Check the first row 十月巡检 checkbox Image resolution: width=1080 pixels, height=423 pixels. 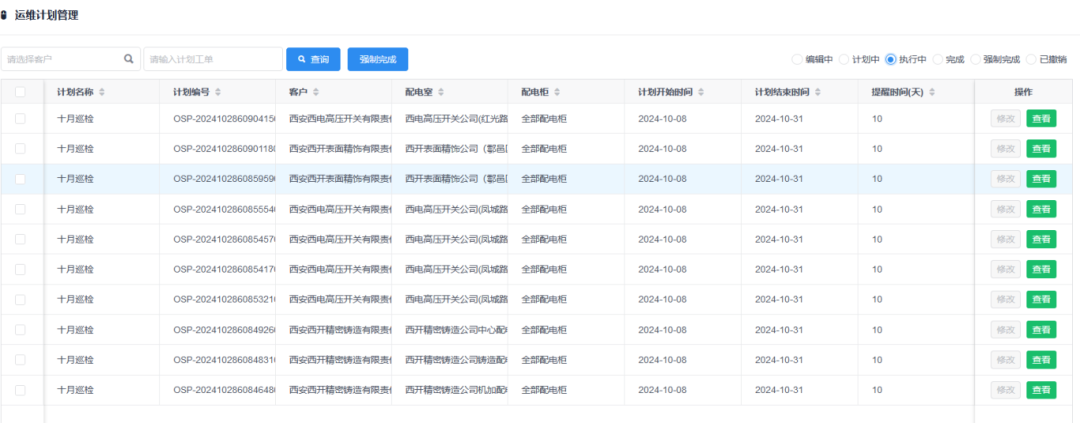click(x=21, y=119)
